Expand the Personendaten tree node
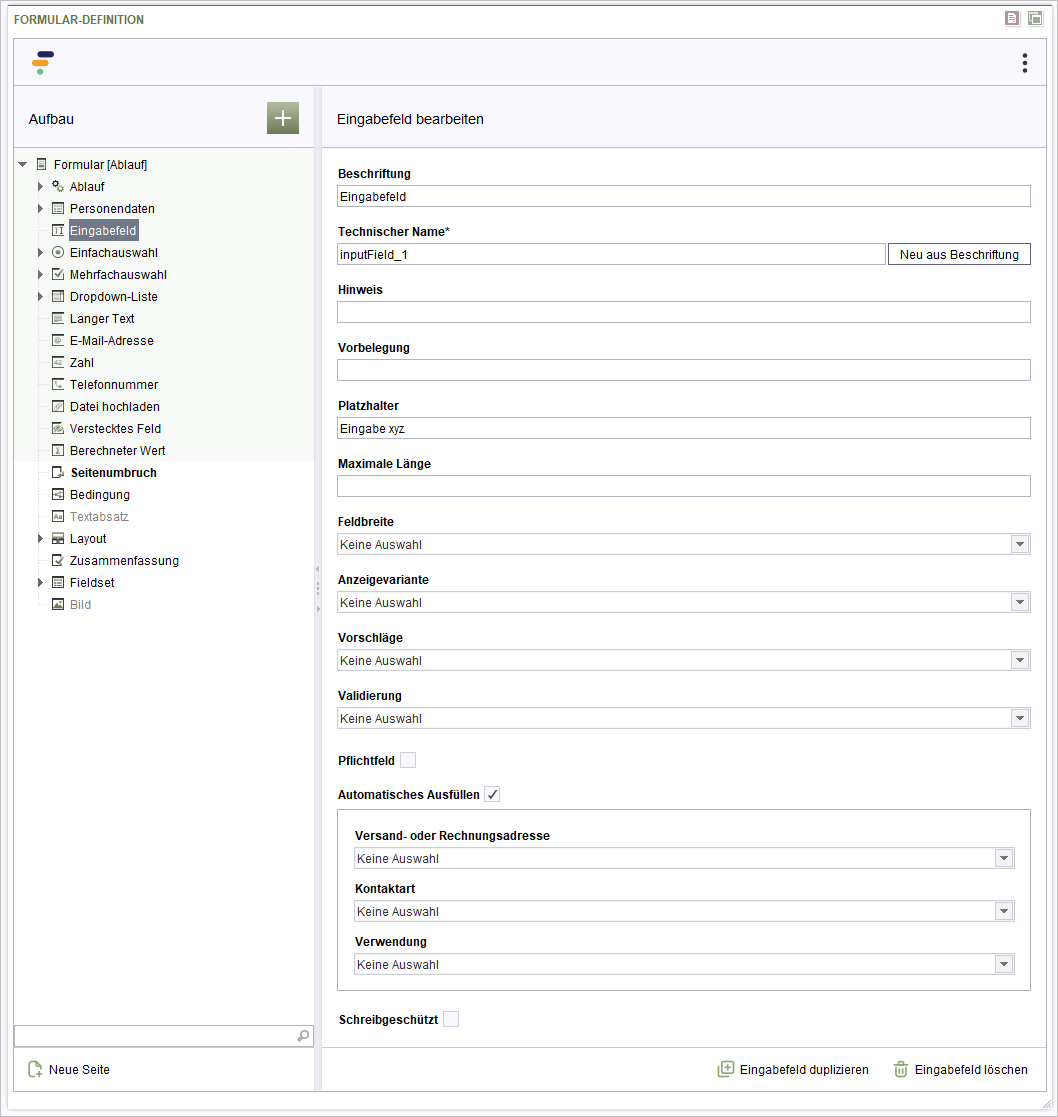 [x=41, y=209]
